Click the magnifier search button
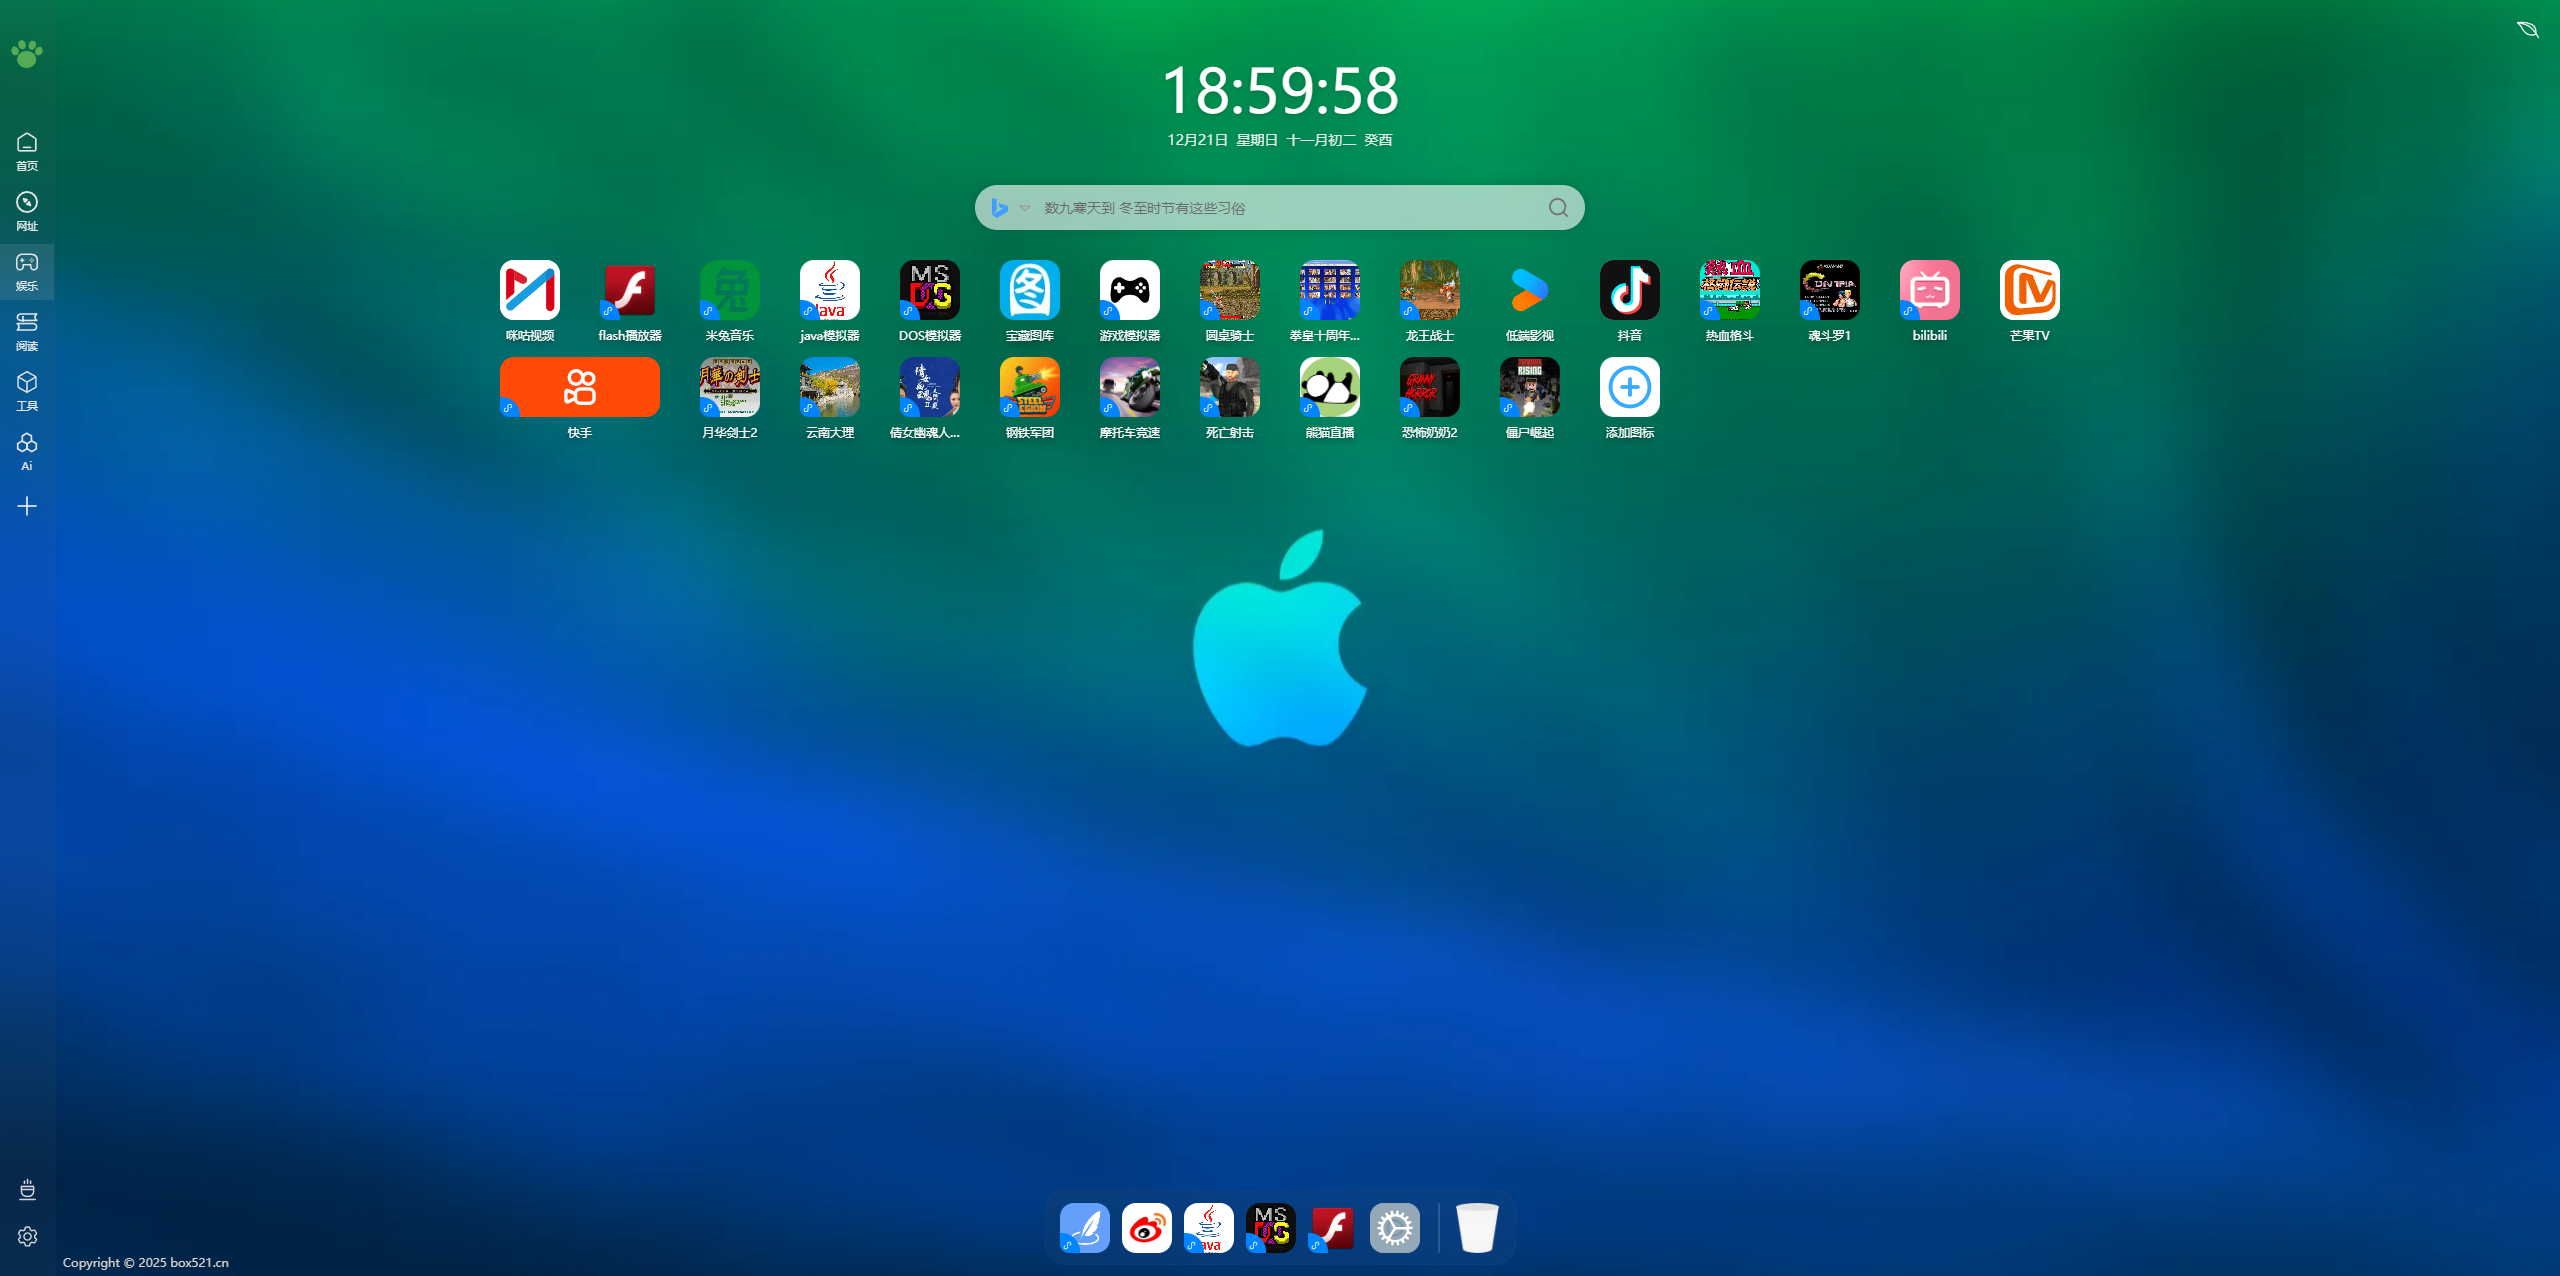 (1558, 208)
